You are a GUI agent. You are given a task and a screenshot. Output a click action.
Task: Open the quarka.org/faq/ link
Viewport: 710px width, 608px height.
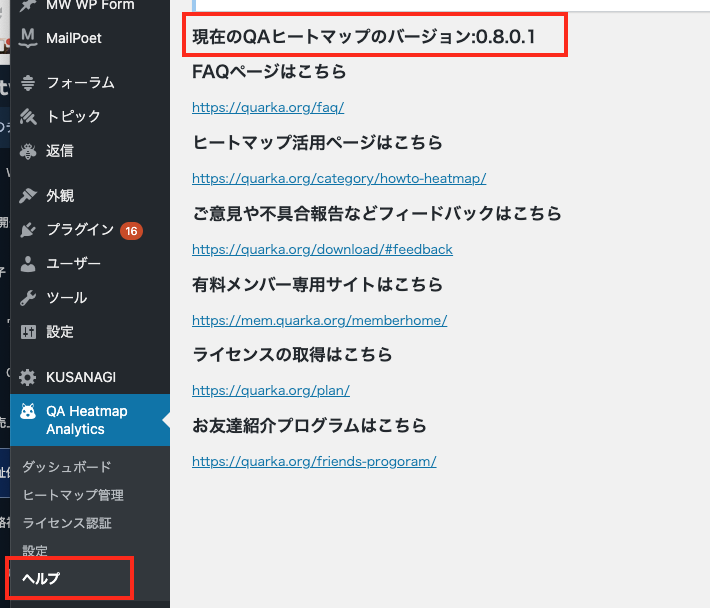[x=268, y=107]
